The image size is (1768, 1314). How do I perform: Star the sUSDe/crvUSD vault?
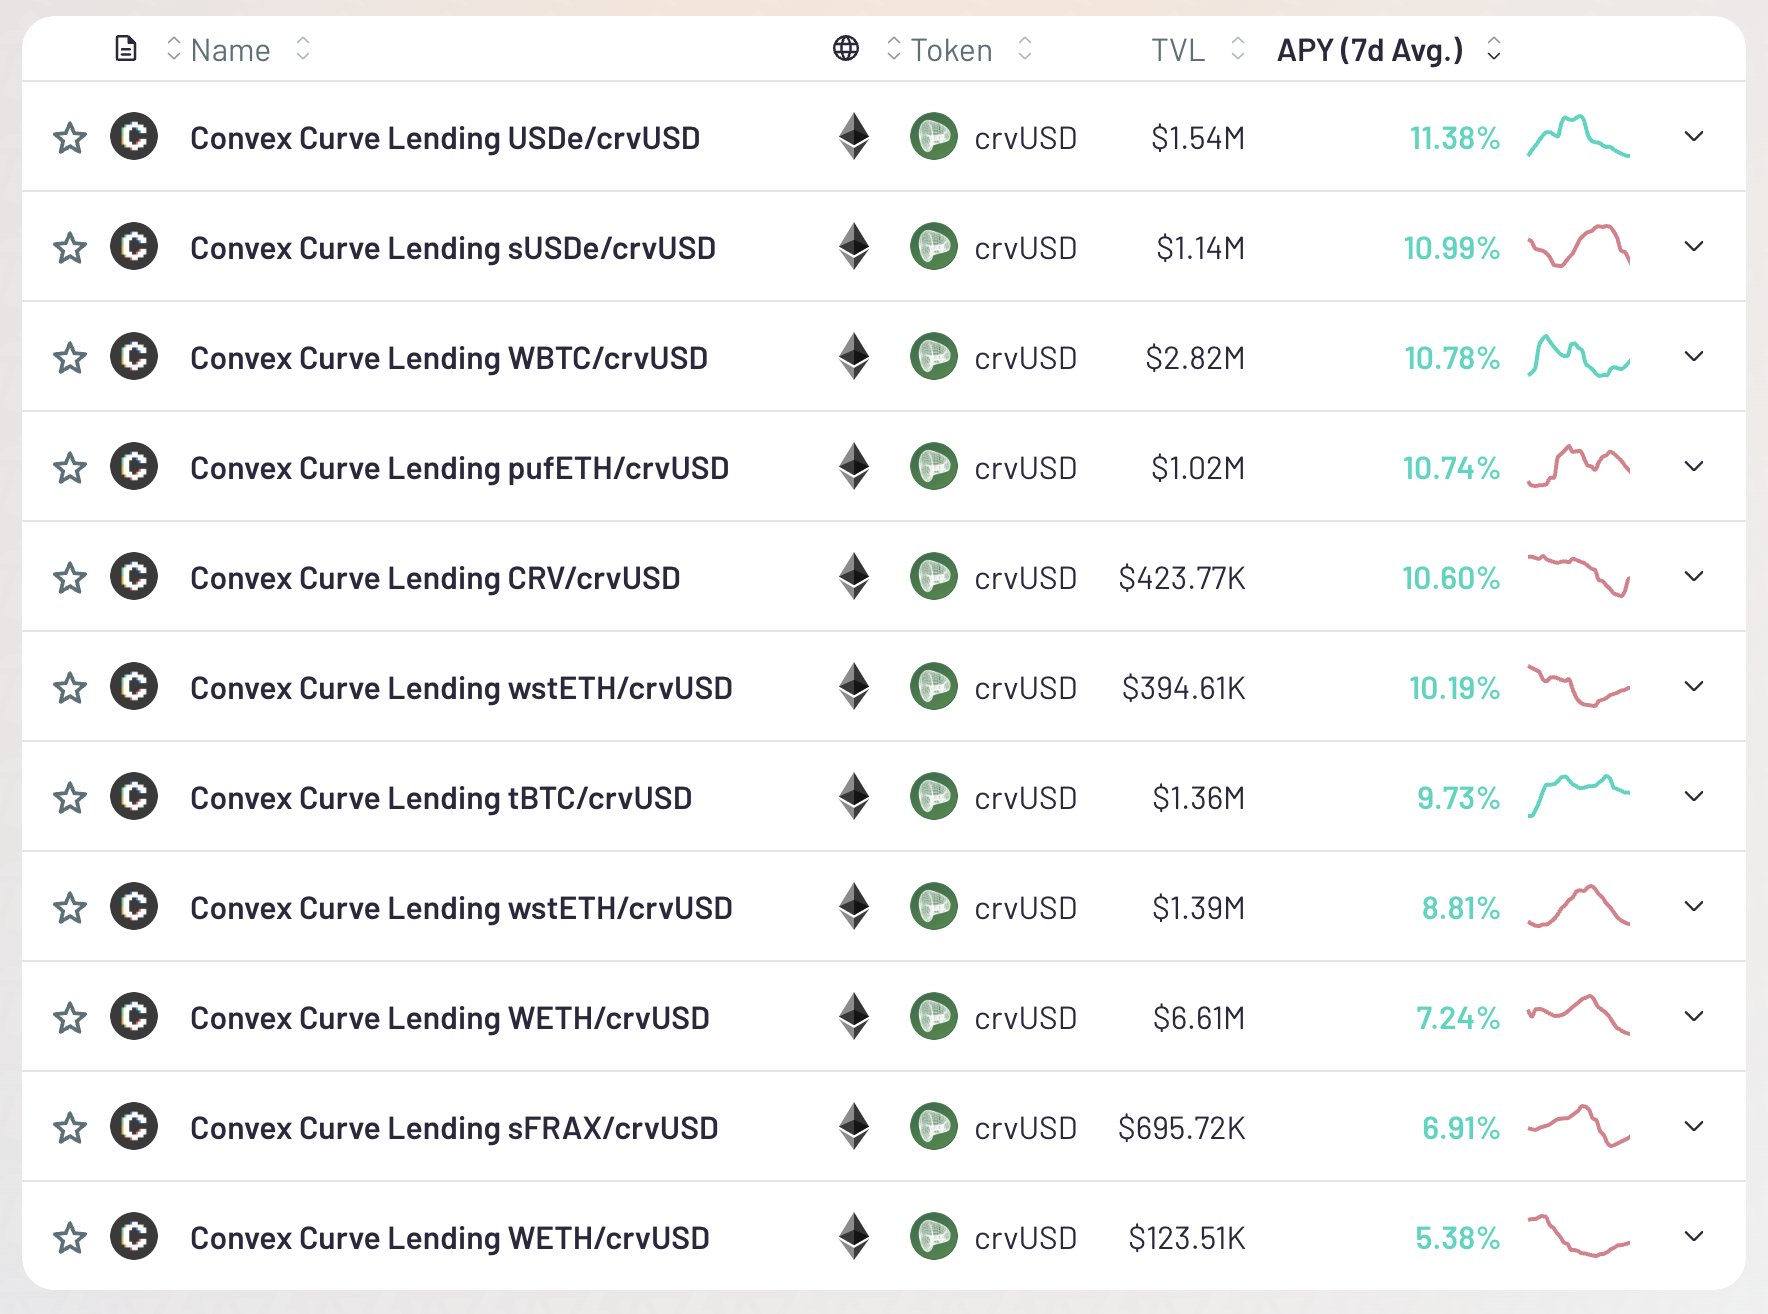pos(70,247)
